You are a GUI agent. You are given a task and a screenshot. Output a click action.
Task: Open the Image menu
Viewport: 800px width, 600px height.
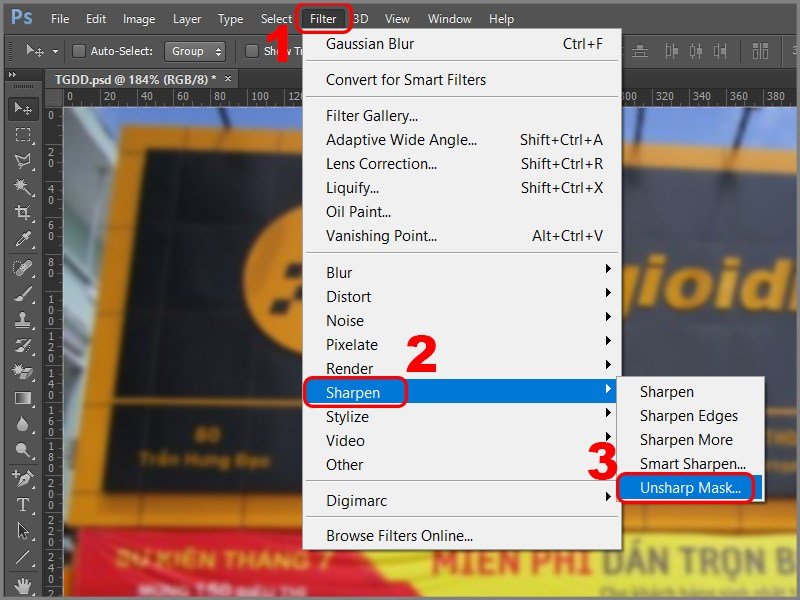[x=139, y=19]
